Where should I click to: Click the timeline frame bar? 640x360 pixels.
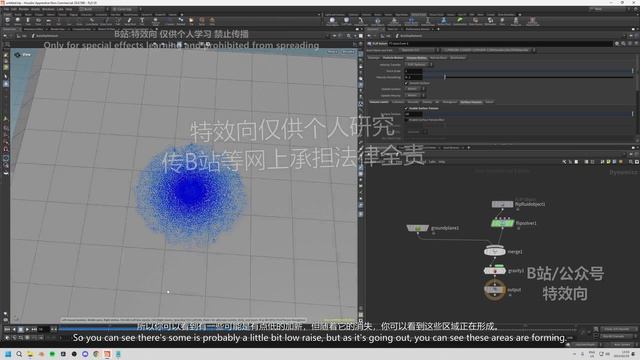click(318, 329)
